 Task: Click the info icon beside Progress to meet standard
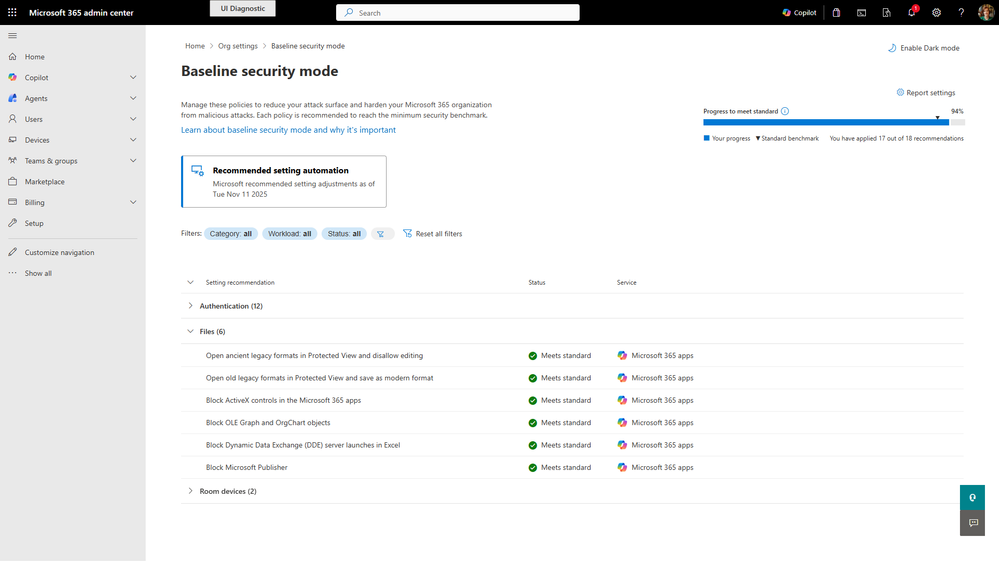tap(785, 111)
